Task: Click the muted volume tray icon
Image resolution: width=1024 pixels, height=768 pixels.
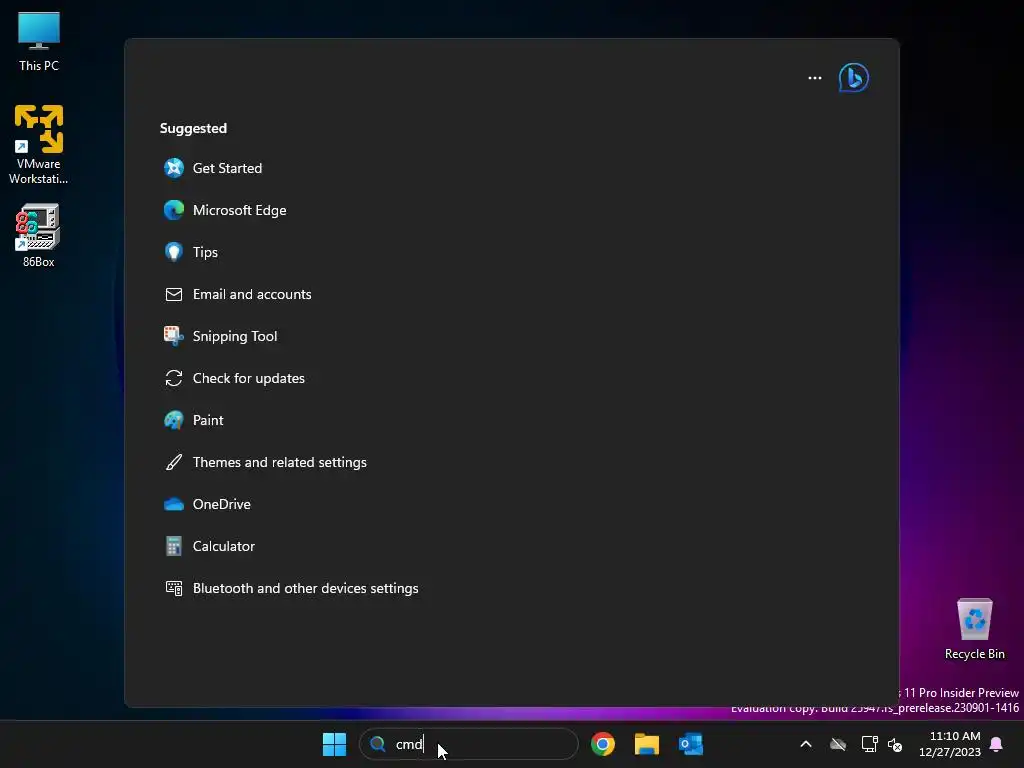Action: [x=895, y=744]
